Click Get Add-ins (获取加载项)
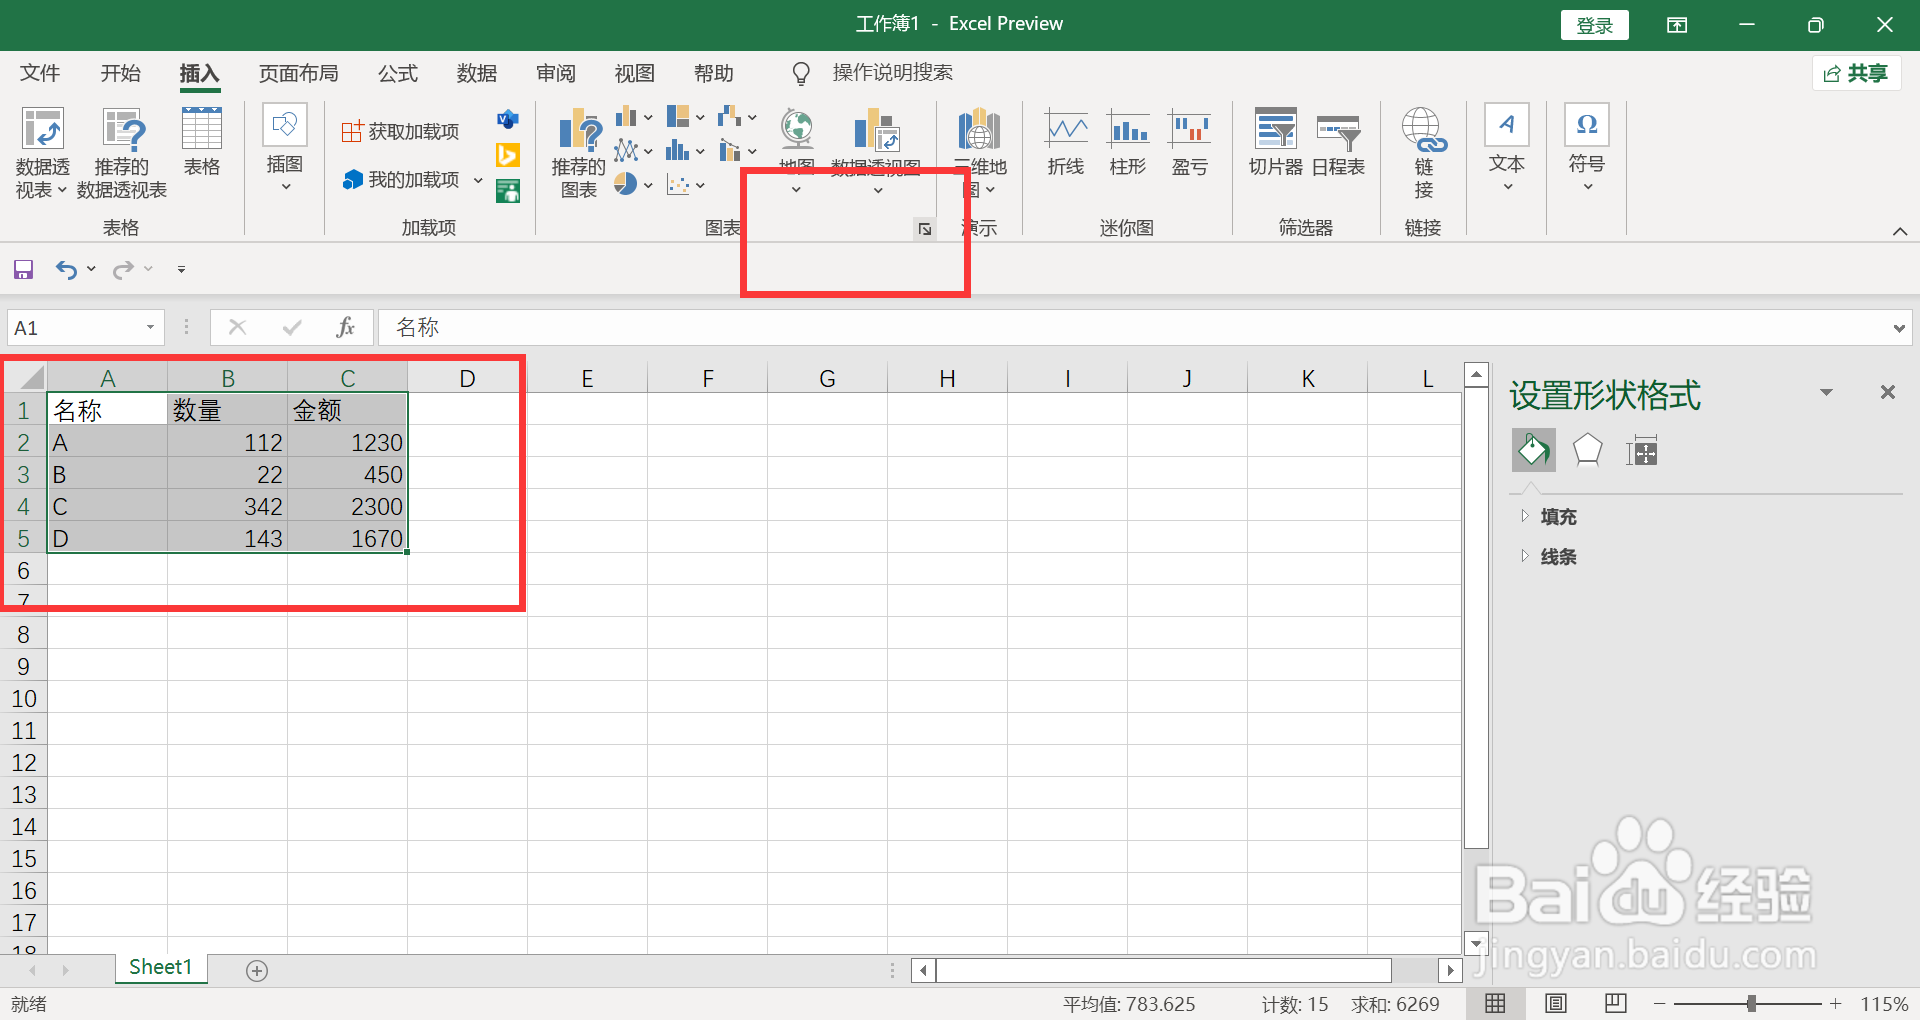 [x=400, y=132]
